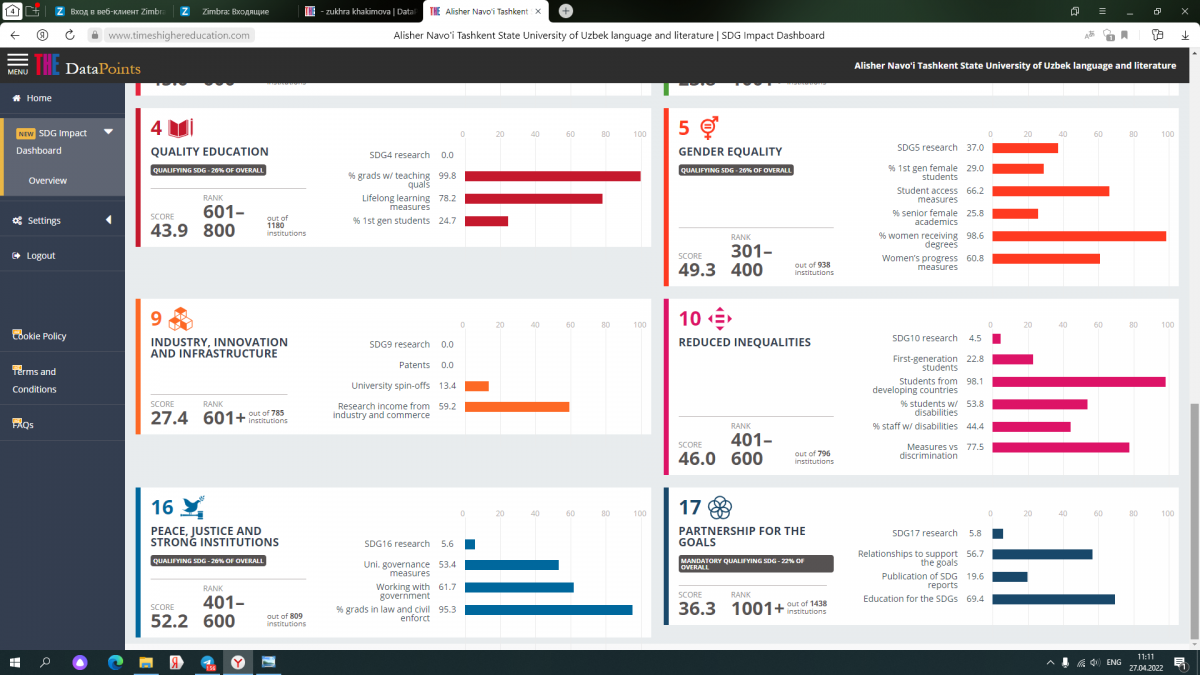The height and width of the screenshot is (675, 1200).
Task: Click the ENG language indicator
Action: click(x=1113, y=662)
